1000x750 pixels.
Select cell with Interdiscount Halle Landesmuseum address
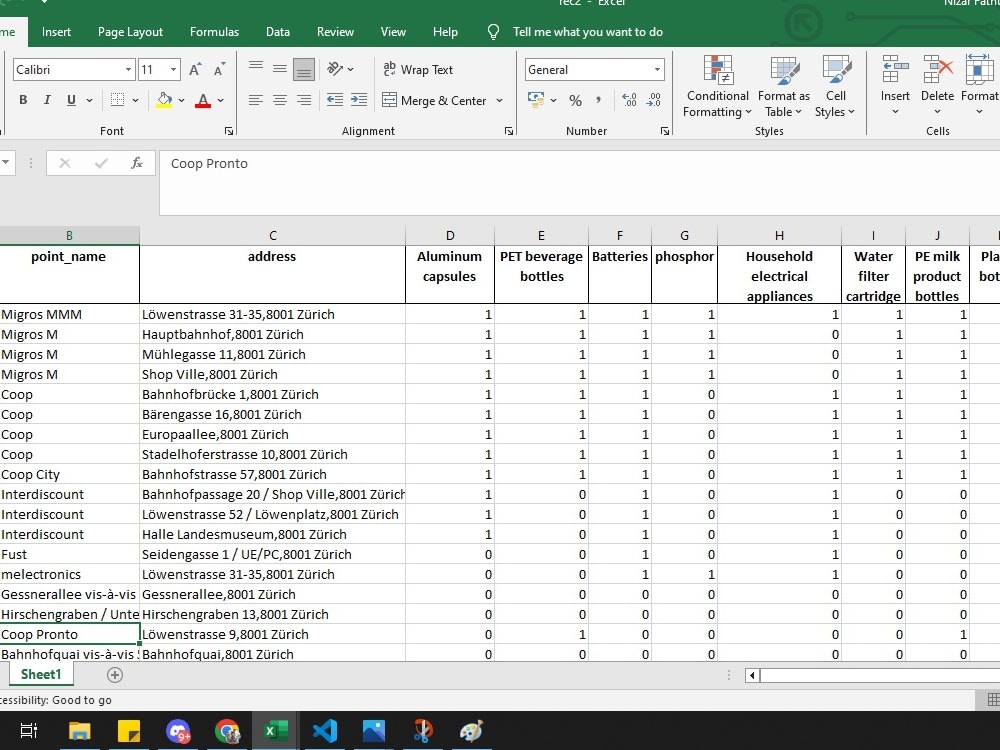[x=272, y=534]
